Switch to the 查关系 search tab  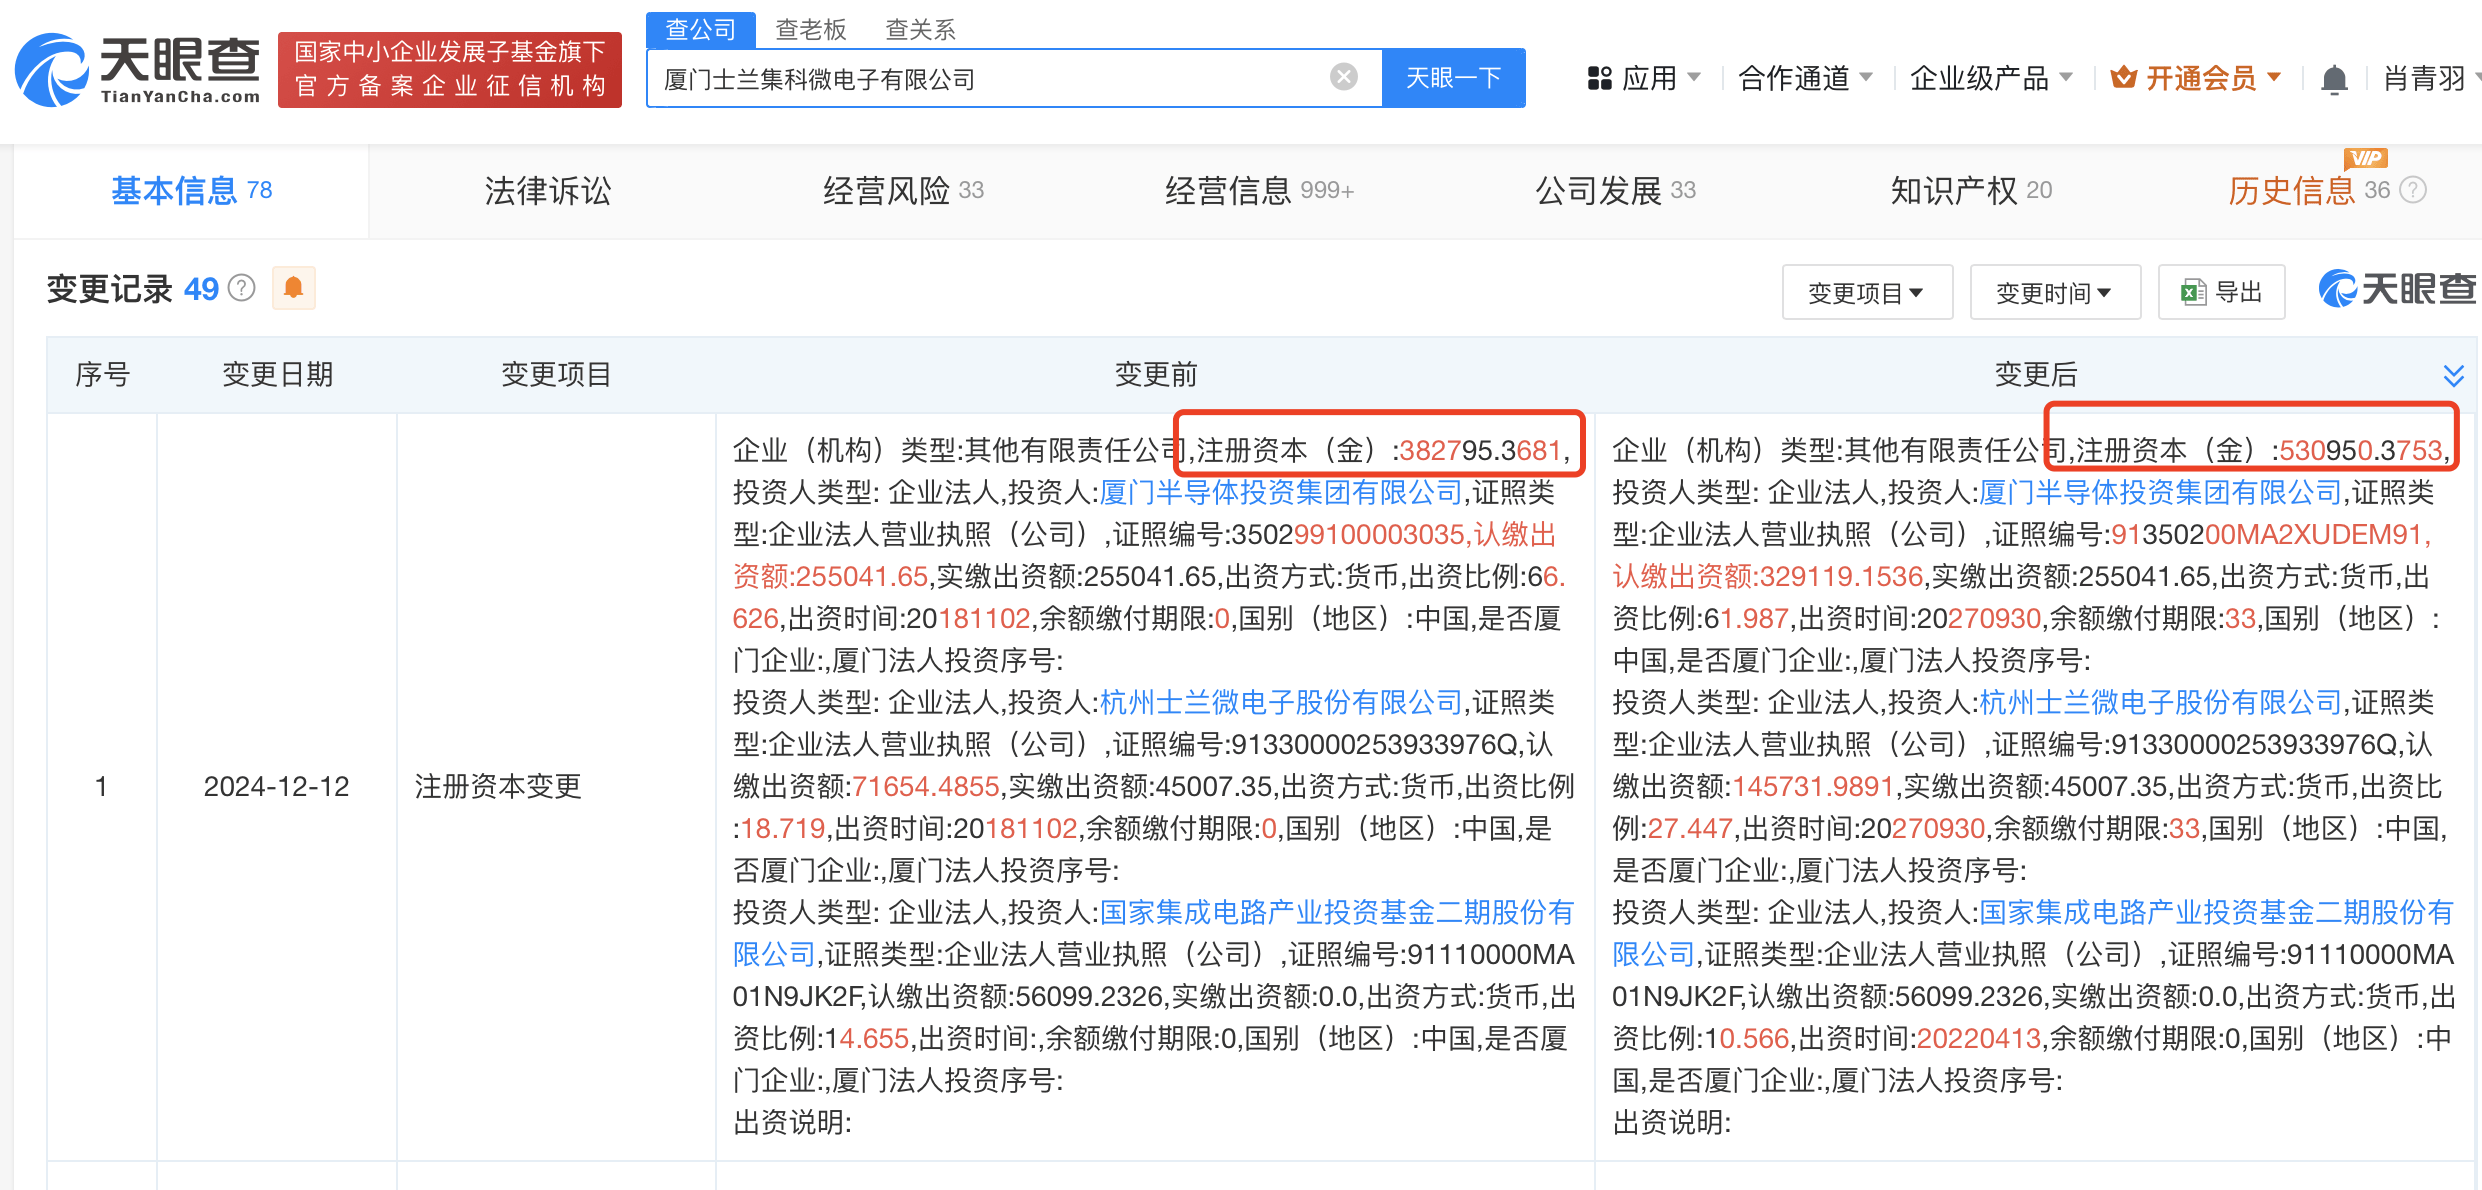click(921, 29)
